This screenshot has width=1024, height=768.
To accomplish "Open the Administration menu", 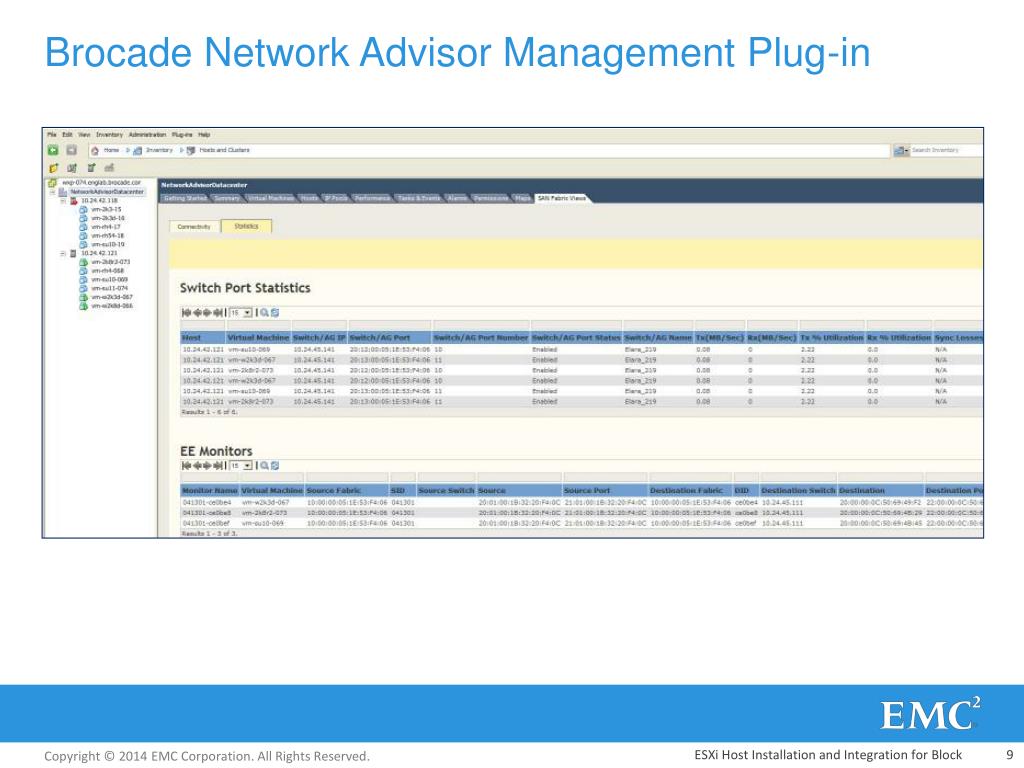I will 148,135.
